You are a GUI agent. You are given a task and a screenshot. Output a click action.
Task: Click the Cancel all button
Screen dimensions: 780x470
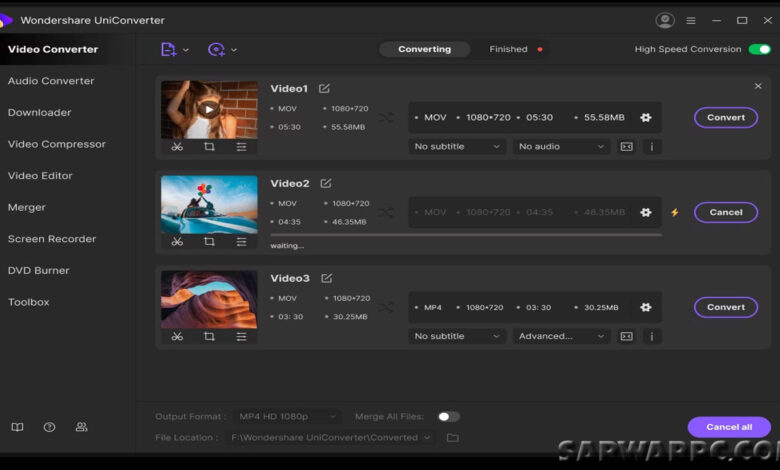(x=729, y=427)
